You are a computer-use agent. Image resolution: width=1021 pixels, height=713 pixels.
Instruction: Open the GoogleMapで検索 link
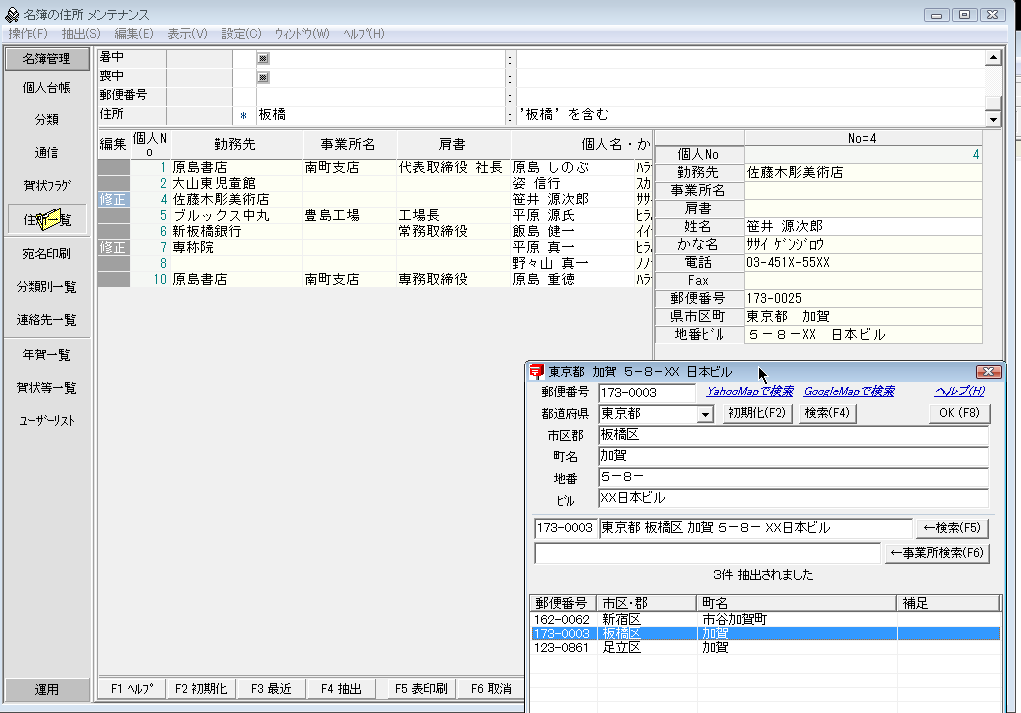tap(848, 391)
